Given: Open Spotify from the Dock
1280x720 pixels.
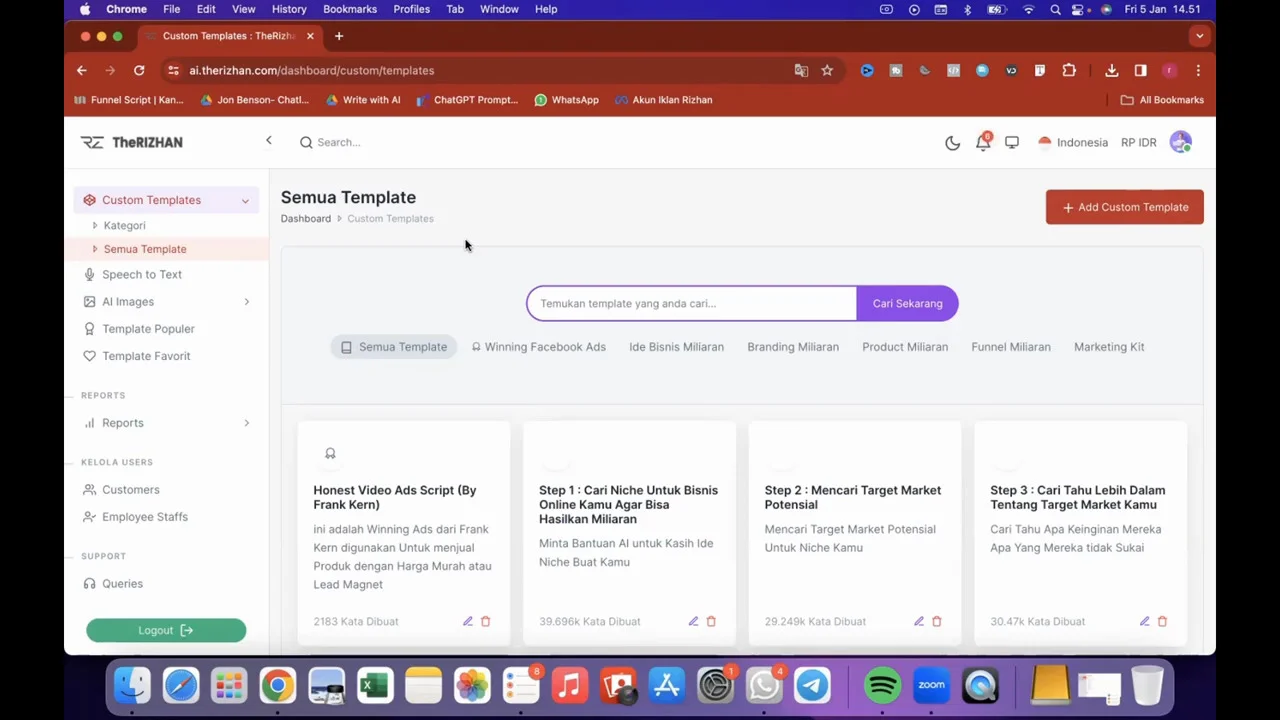Looking at the screenshot, I should coord(882,685).
